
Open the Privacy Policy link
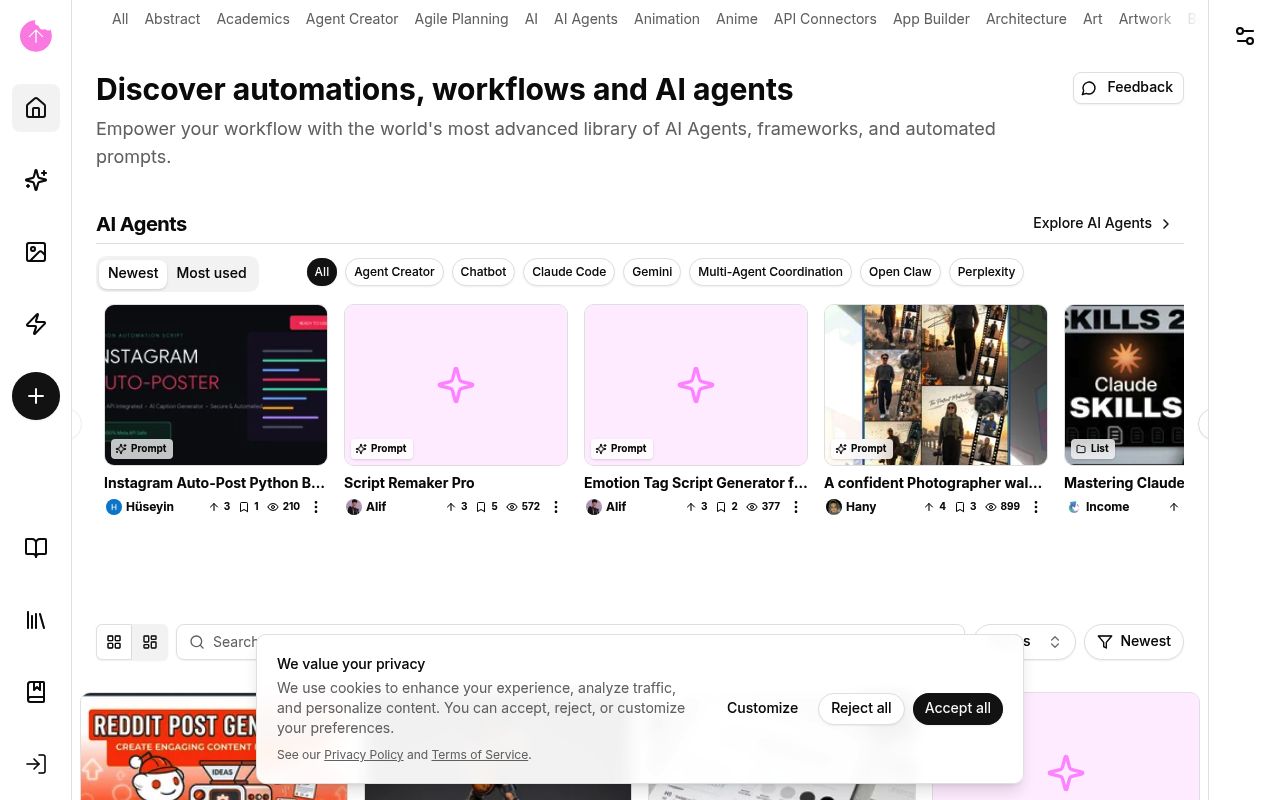(x=364, y=755)
